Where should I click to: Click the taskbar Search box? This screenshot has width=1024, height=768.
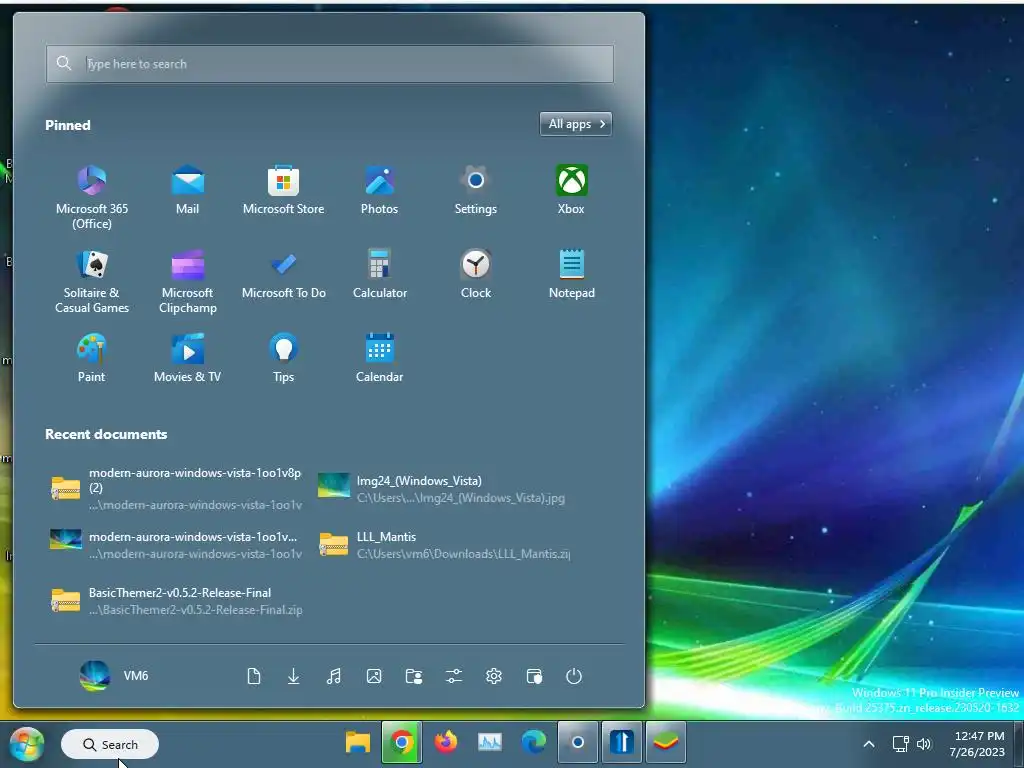coord(110,744)
